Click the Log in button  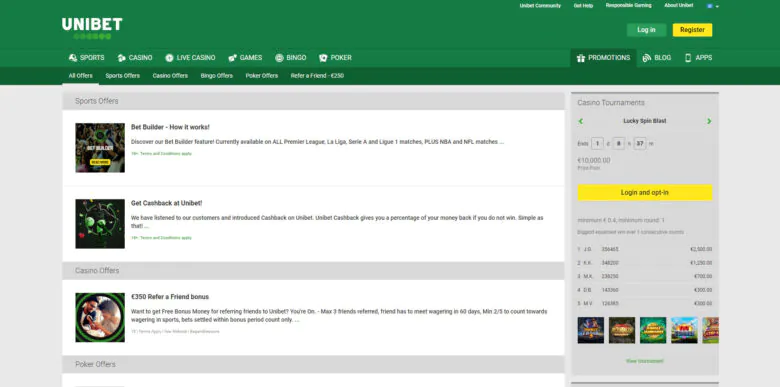tap(646, 30)
